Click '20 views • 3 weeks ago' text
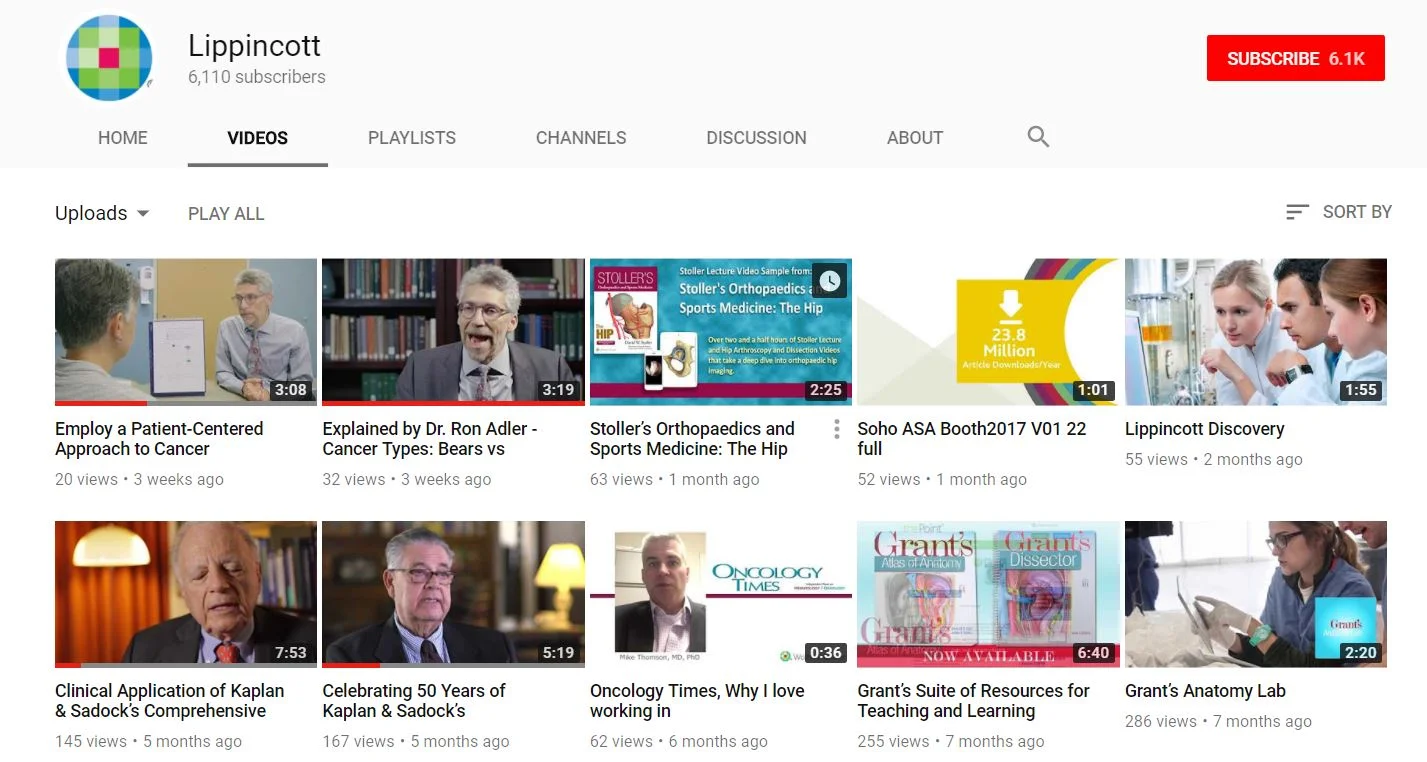Image resolution: width=1427 pixels, height=762 pixels. 139,480
